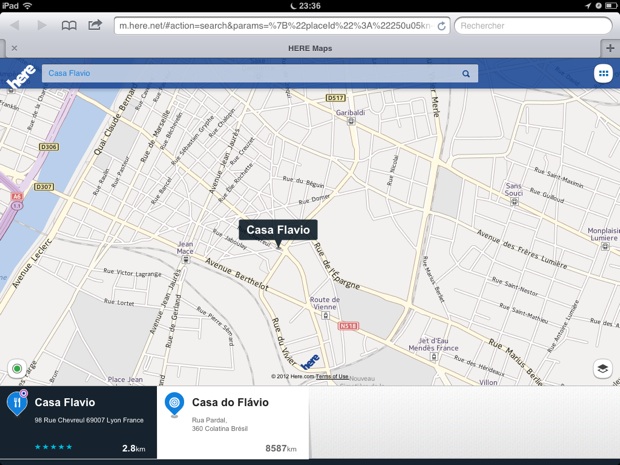The image size is (620, 465).
Task: Tap the D517 road shield
Action: [x=336, y=98]
